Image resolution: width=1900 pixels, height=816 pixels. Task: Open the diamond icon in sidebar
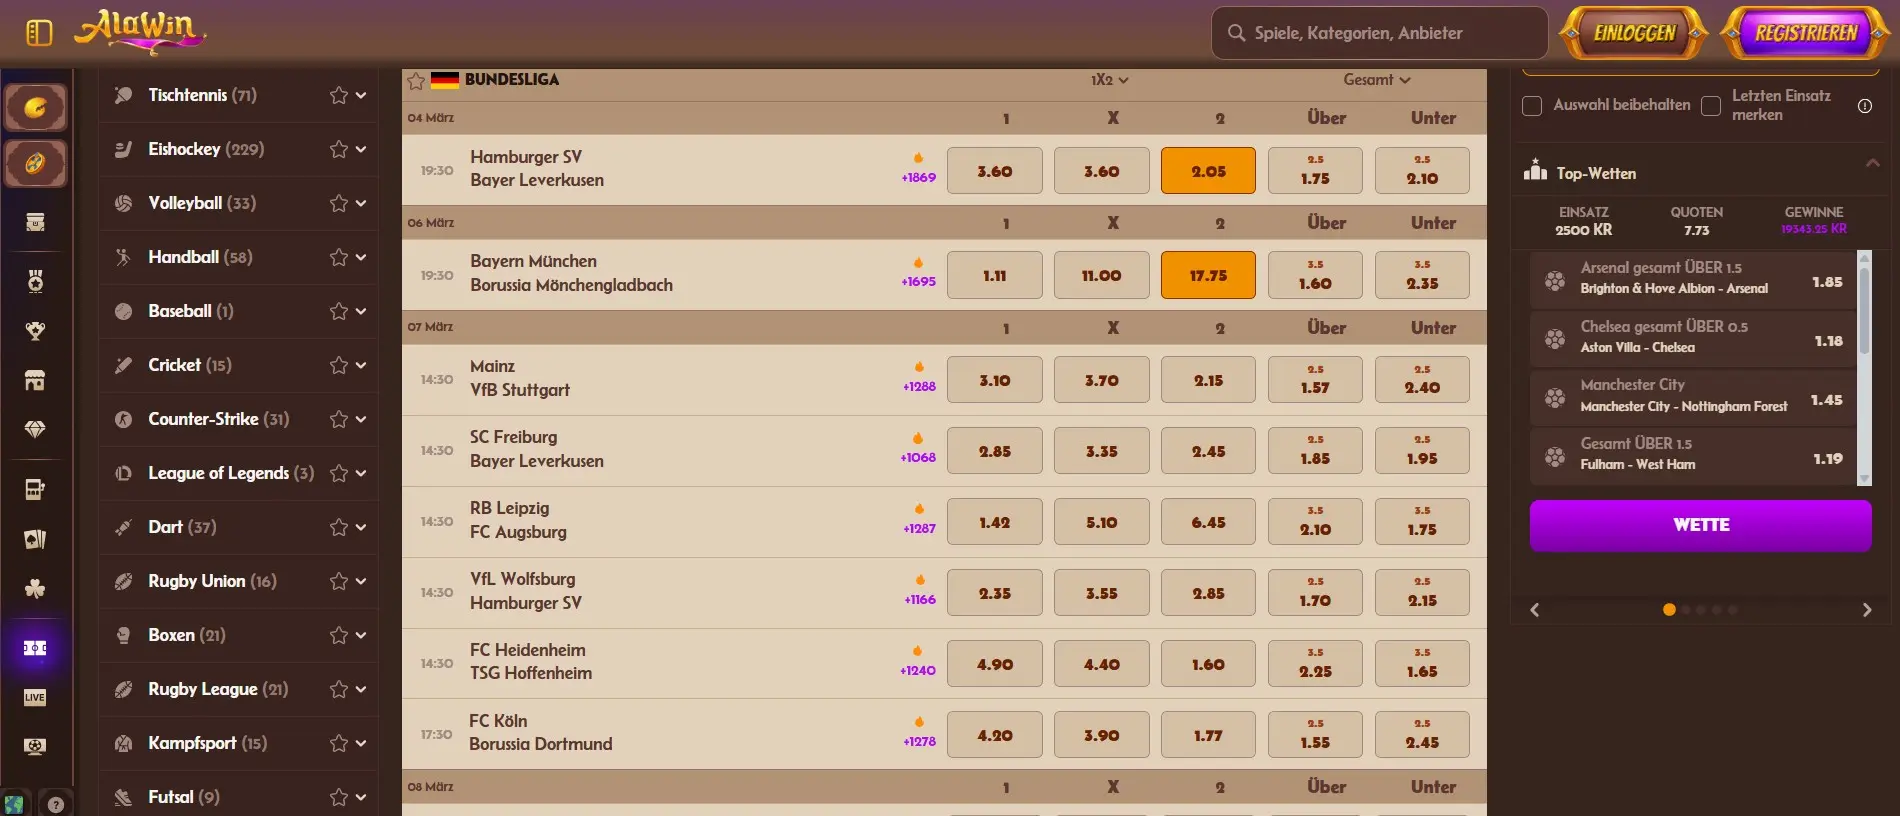tap(35, 429)
